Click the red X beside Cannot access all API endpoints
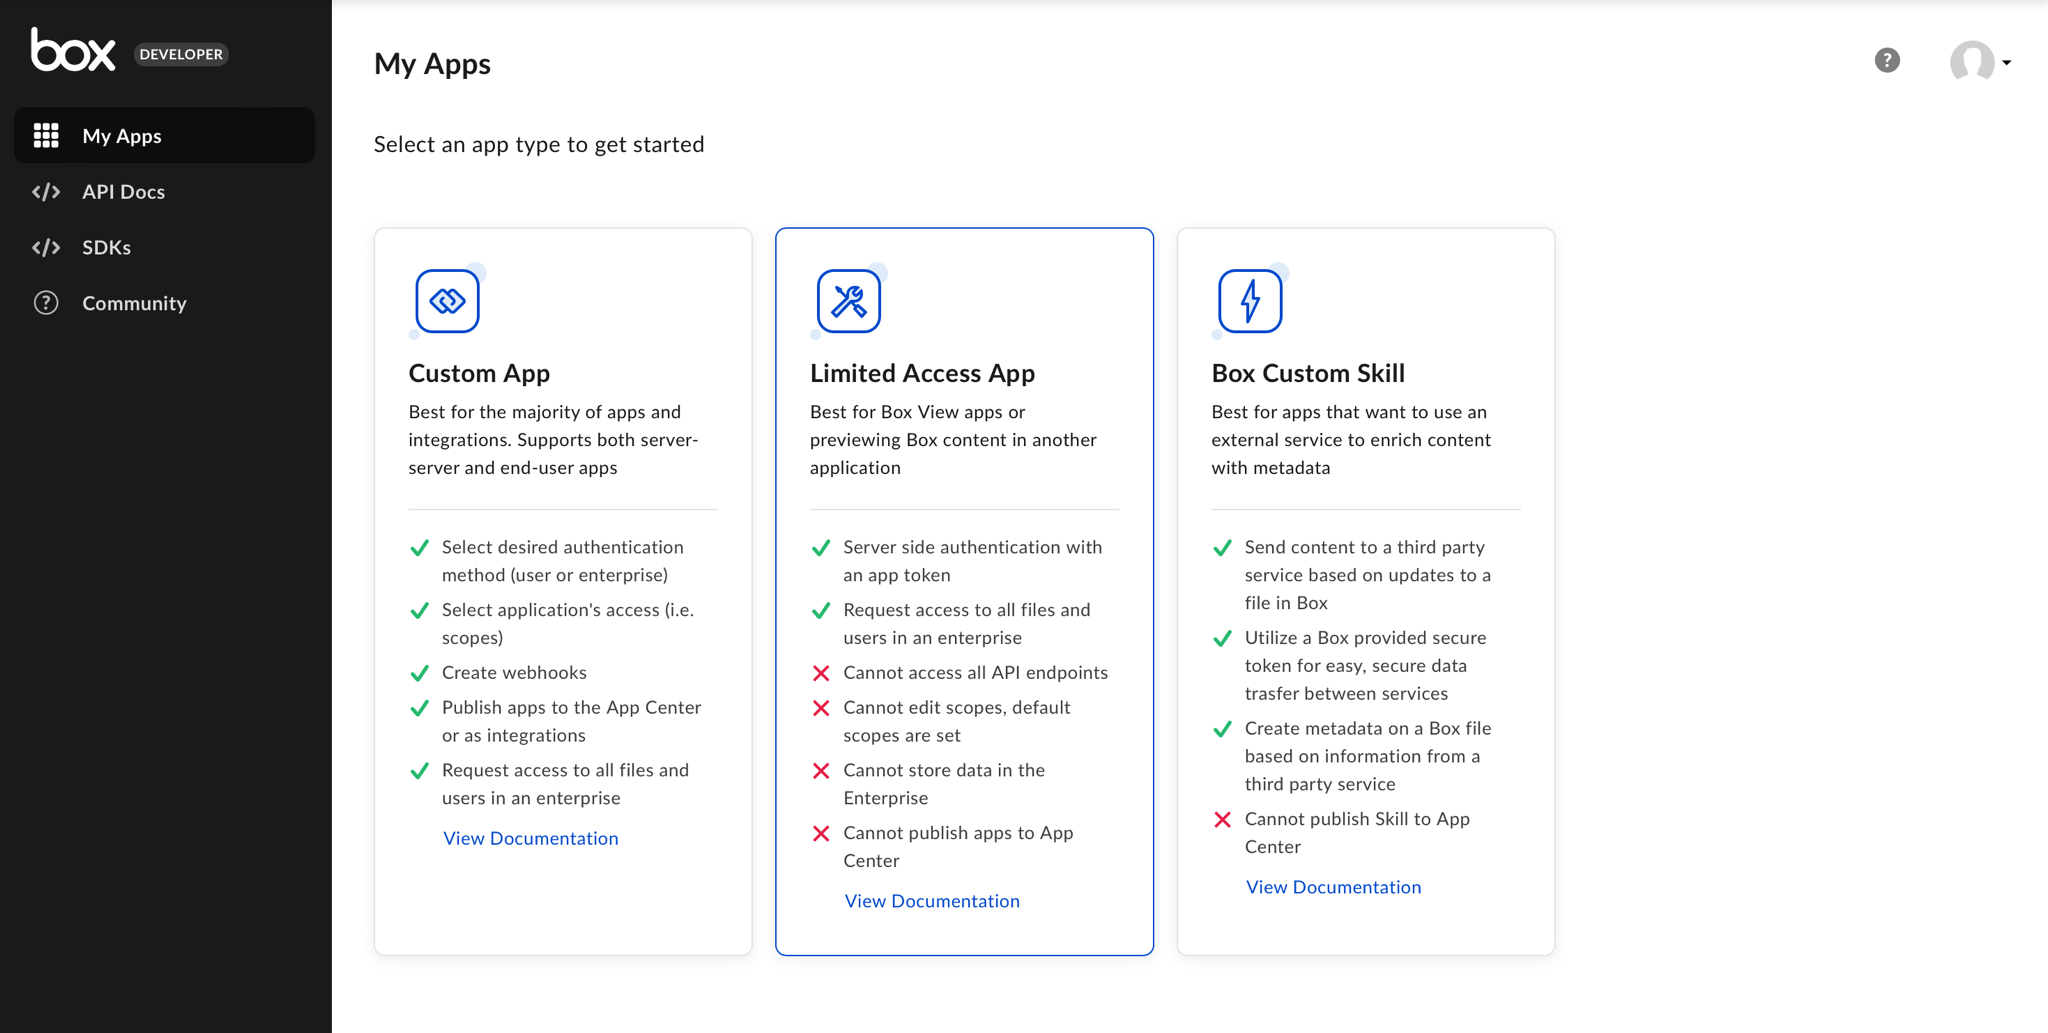The height and width of the screenshot is (1033, 2048). [821, 673]
